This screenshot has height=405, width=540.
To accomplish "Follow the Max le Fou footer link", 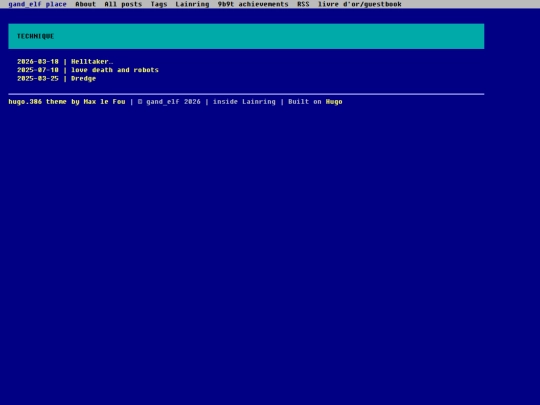I will click(x=104, y=102).
